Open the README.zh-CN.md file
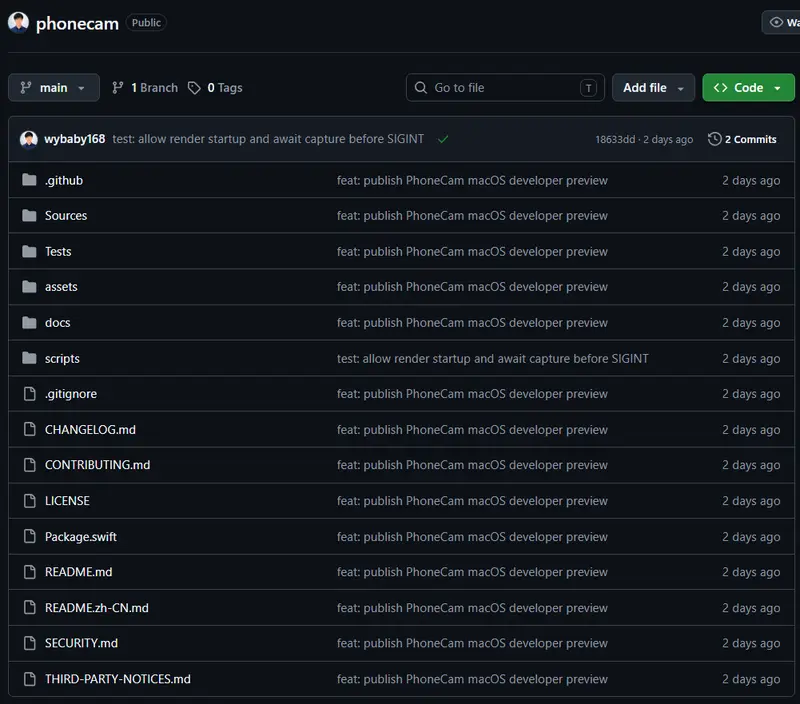800x704 pixels. pos(96,608)
